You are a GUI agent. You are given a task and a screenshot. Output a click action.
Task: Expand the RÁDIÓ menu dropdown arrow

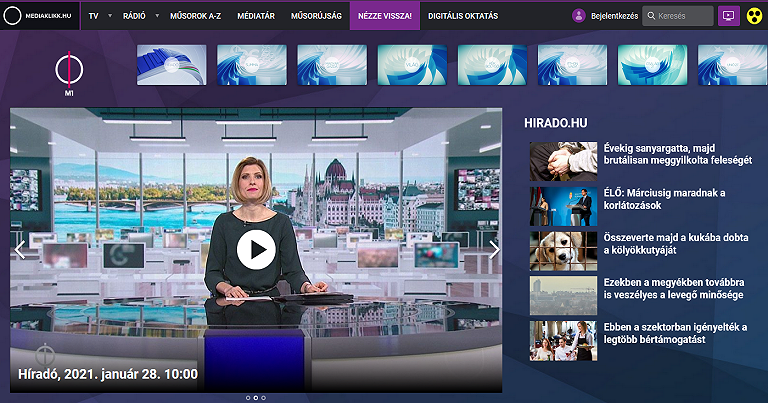(x=157, y=16)
